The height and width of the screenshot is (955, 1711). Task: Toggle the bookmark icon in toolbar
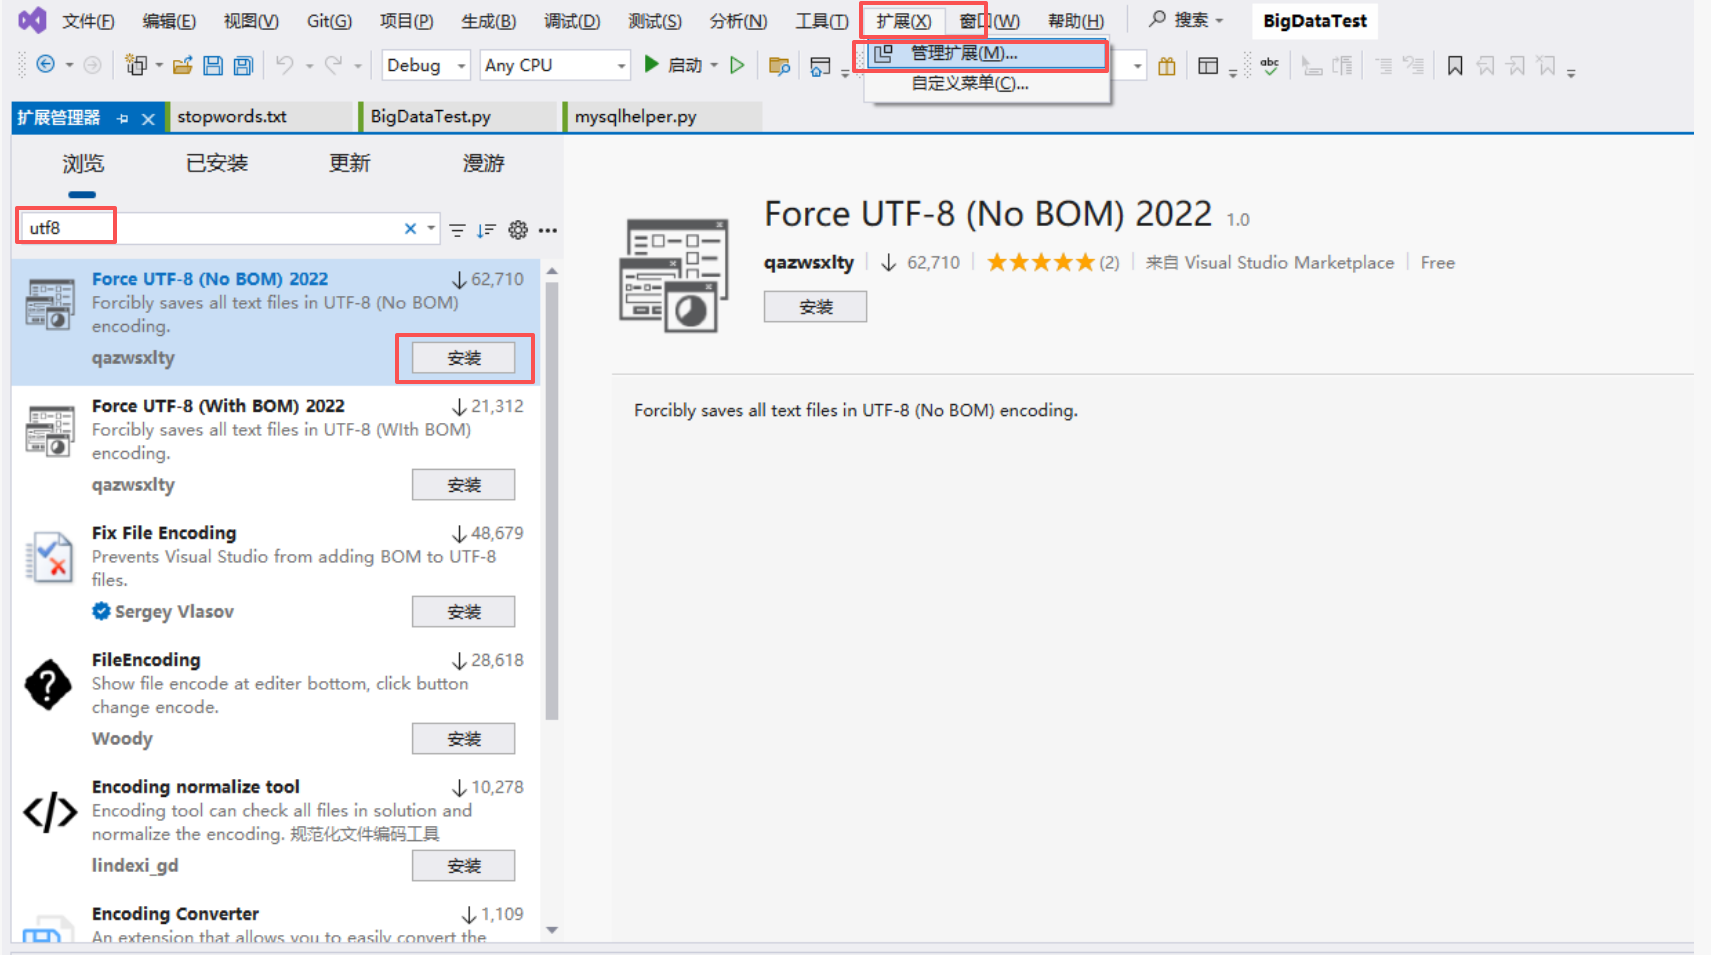tap(1455, 66)
